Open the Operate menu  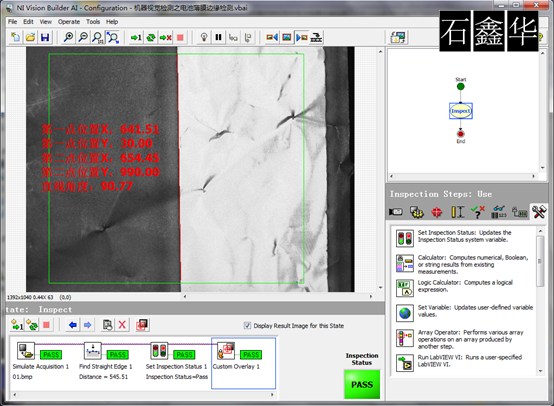[69, 22]
